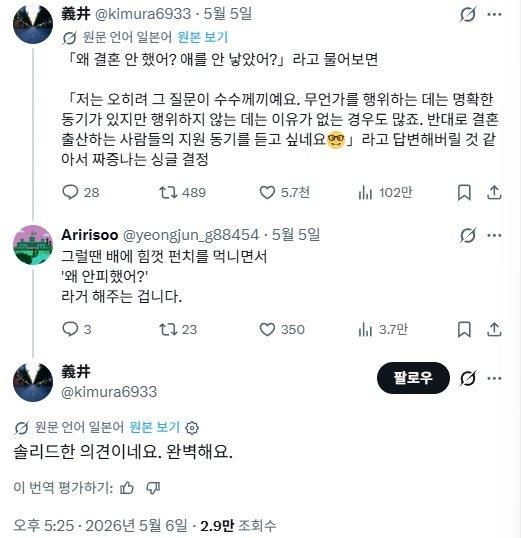Open three-dot menu on Aririsoo's reply
The width and height of the screenshot is (521, 538).
click(494, 235)
